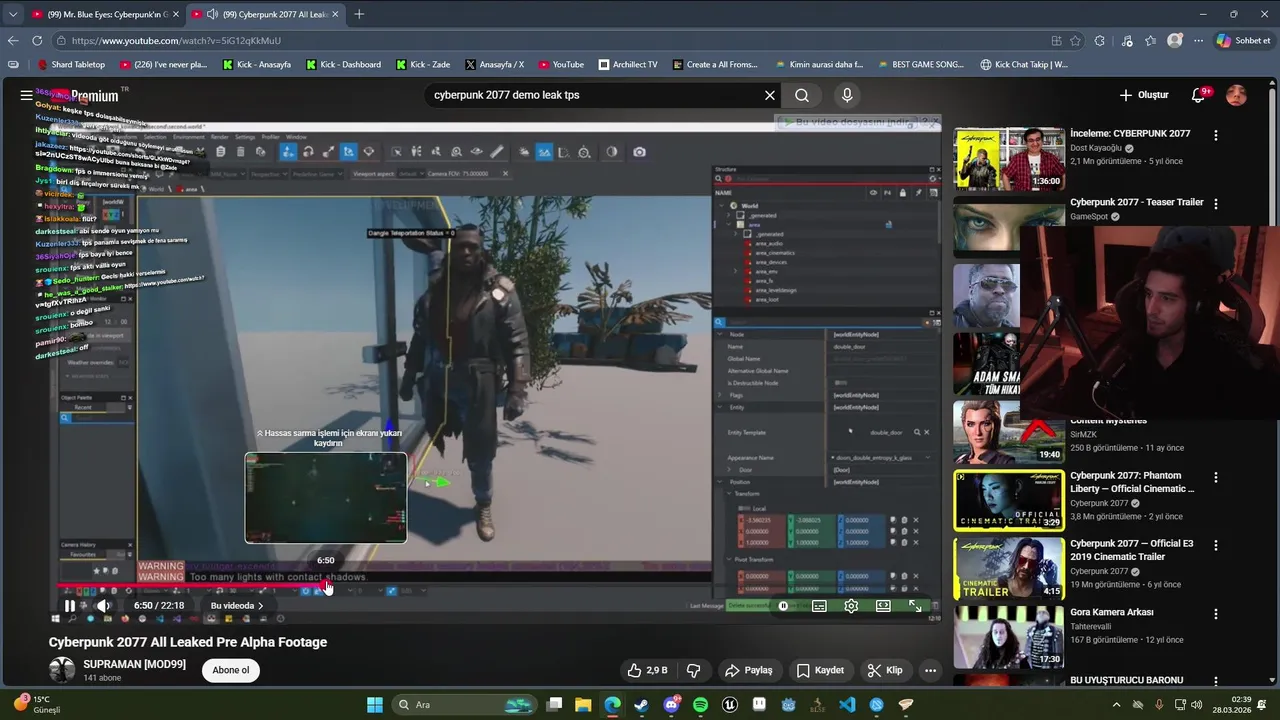
Task: Open the YouTube guide hamburger menu
Action: coord(26,95)
